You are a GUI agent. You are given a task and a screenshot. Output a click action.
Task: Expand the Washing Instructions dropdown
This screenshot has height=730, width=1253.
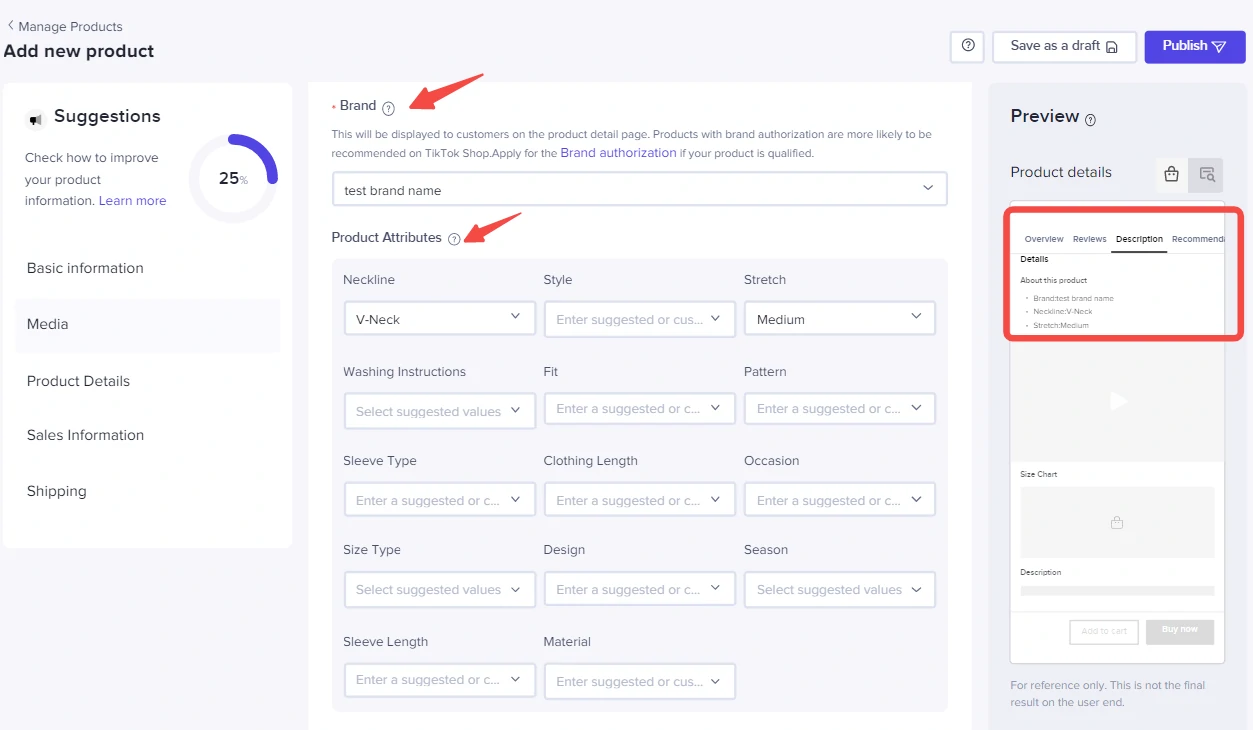pos(438,411)
